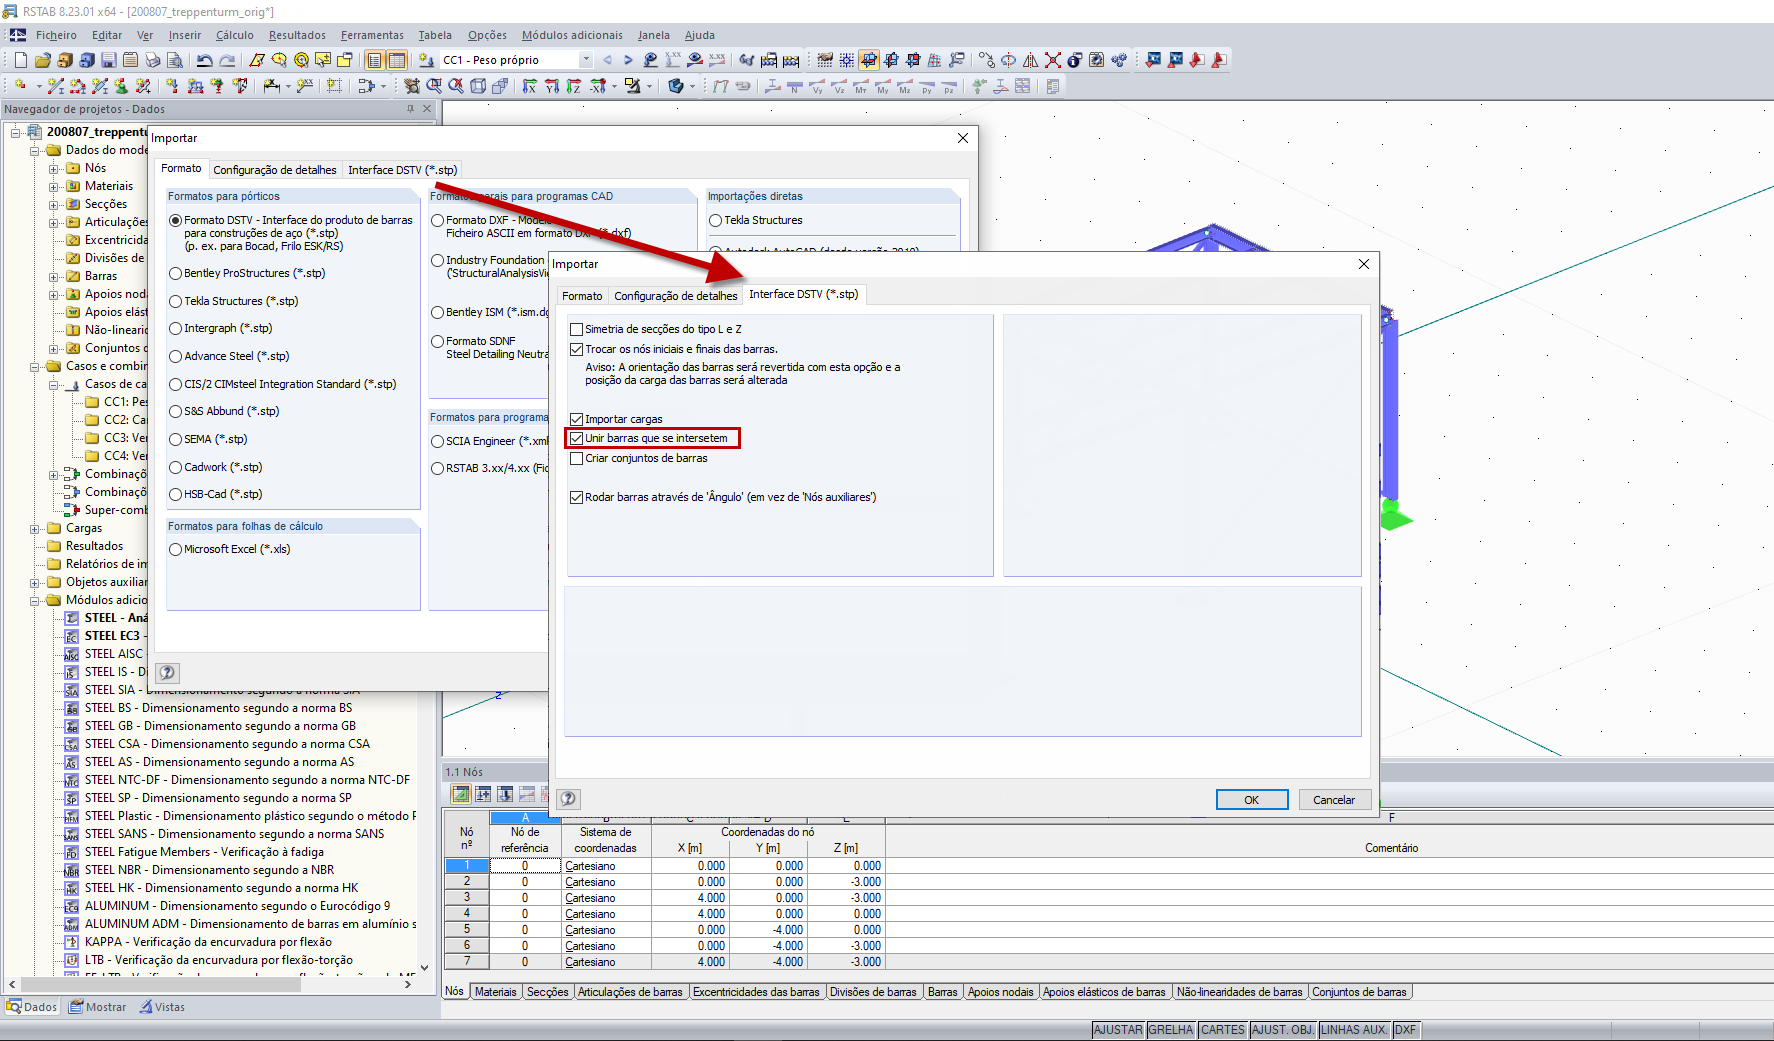Select the Bentley ProStructures (*.stp) format
This screenshot has height=1041, width=1774.
tap(176, 273)
